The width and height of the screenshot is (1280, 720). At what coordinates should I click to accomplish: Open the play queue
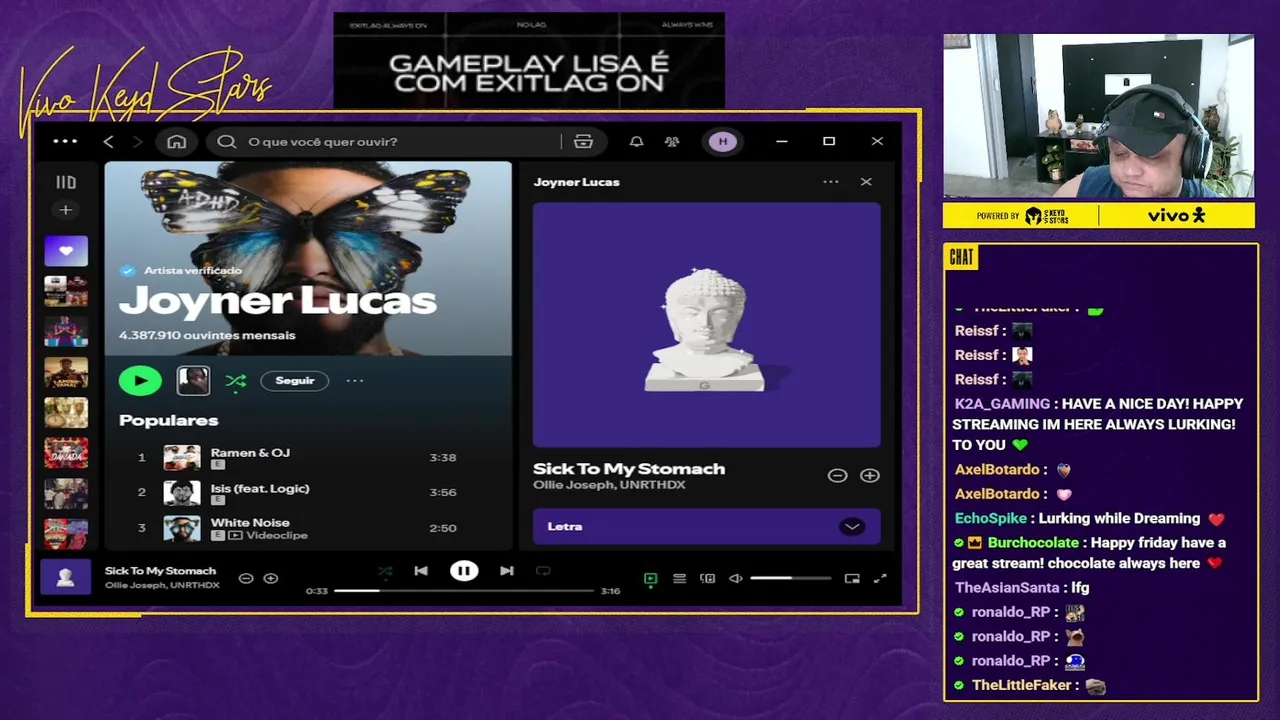pos(679,578)
